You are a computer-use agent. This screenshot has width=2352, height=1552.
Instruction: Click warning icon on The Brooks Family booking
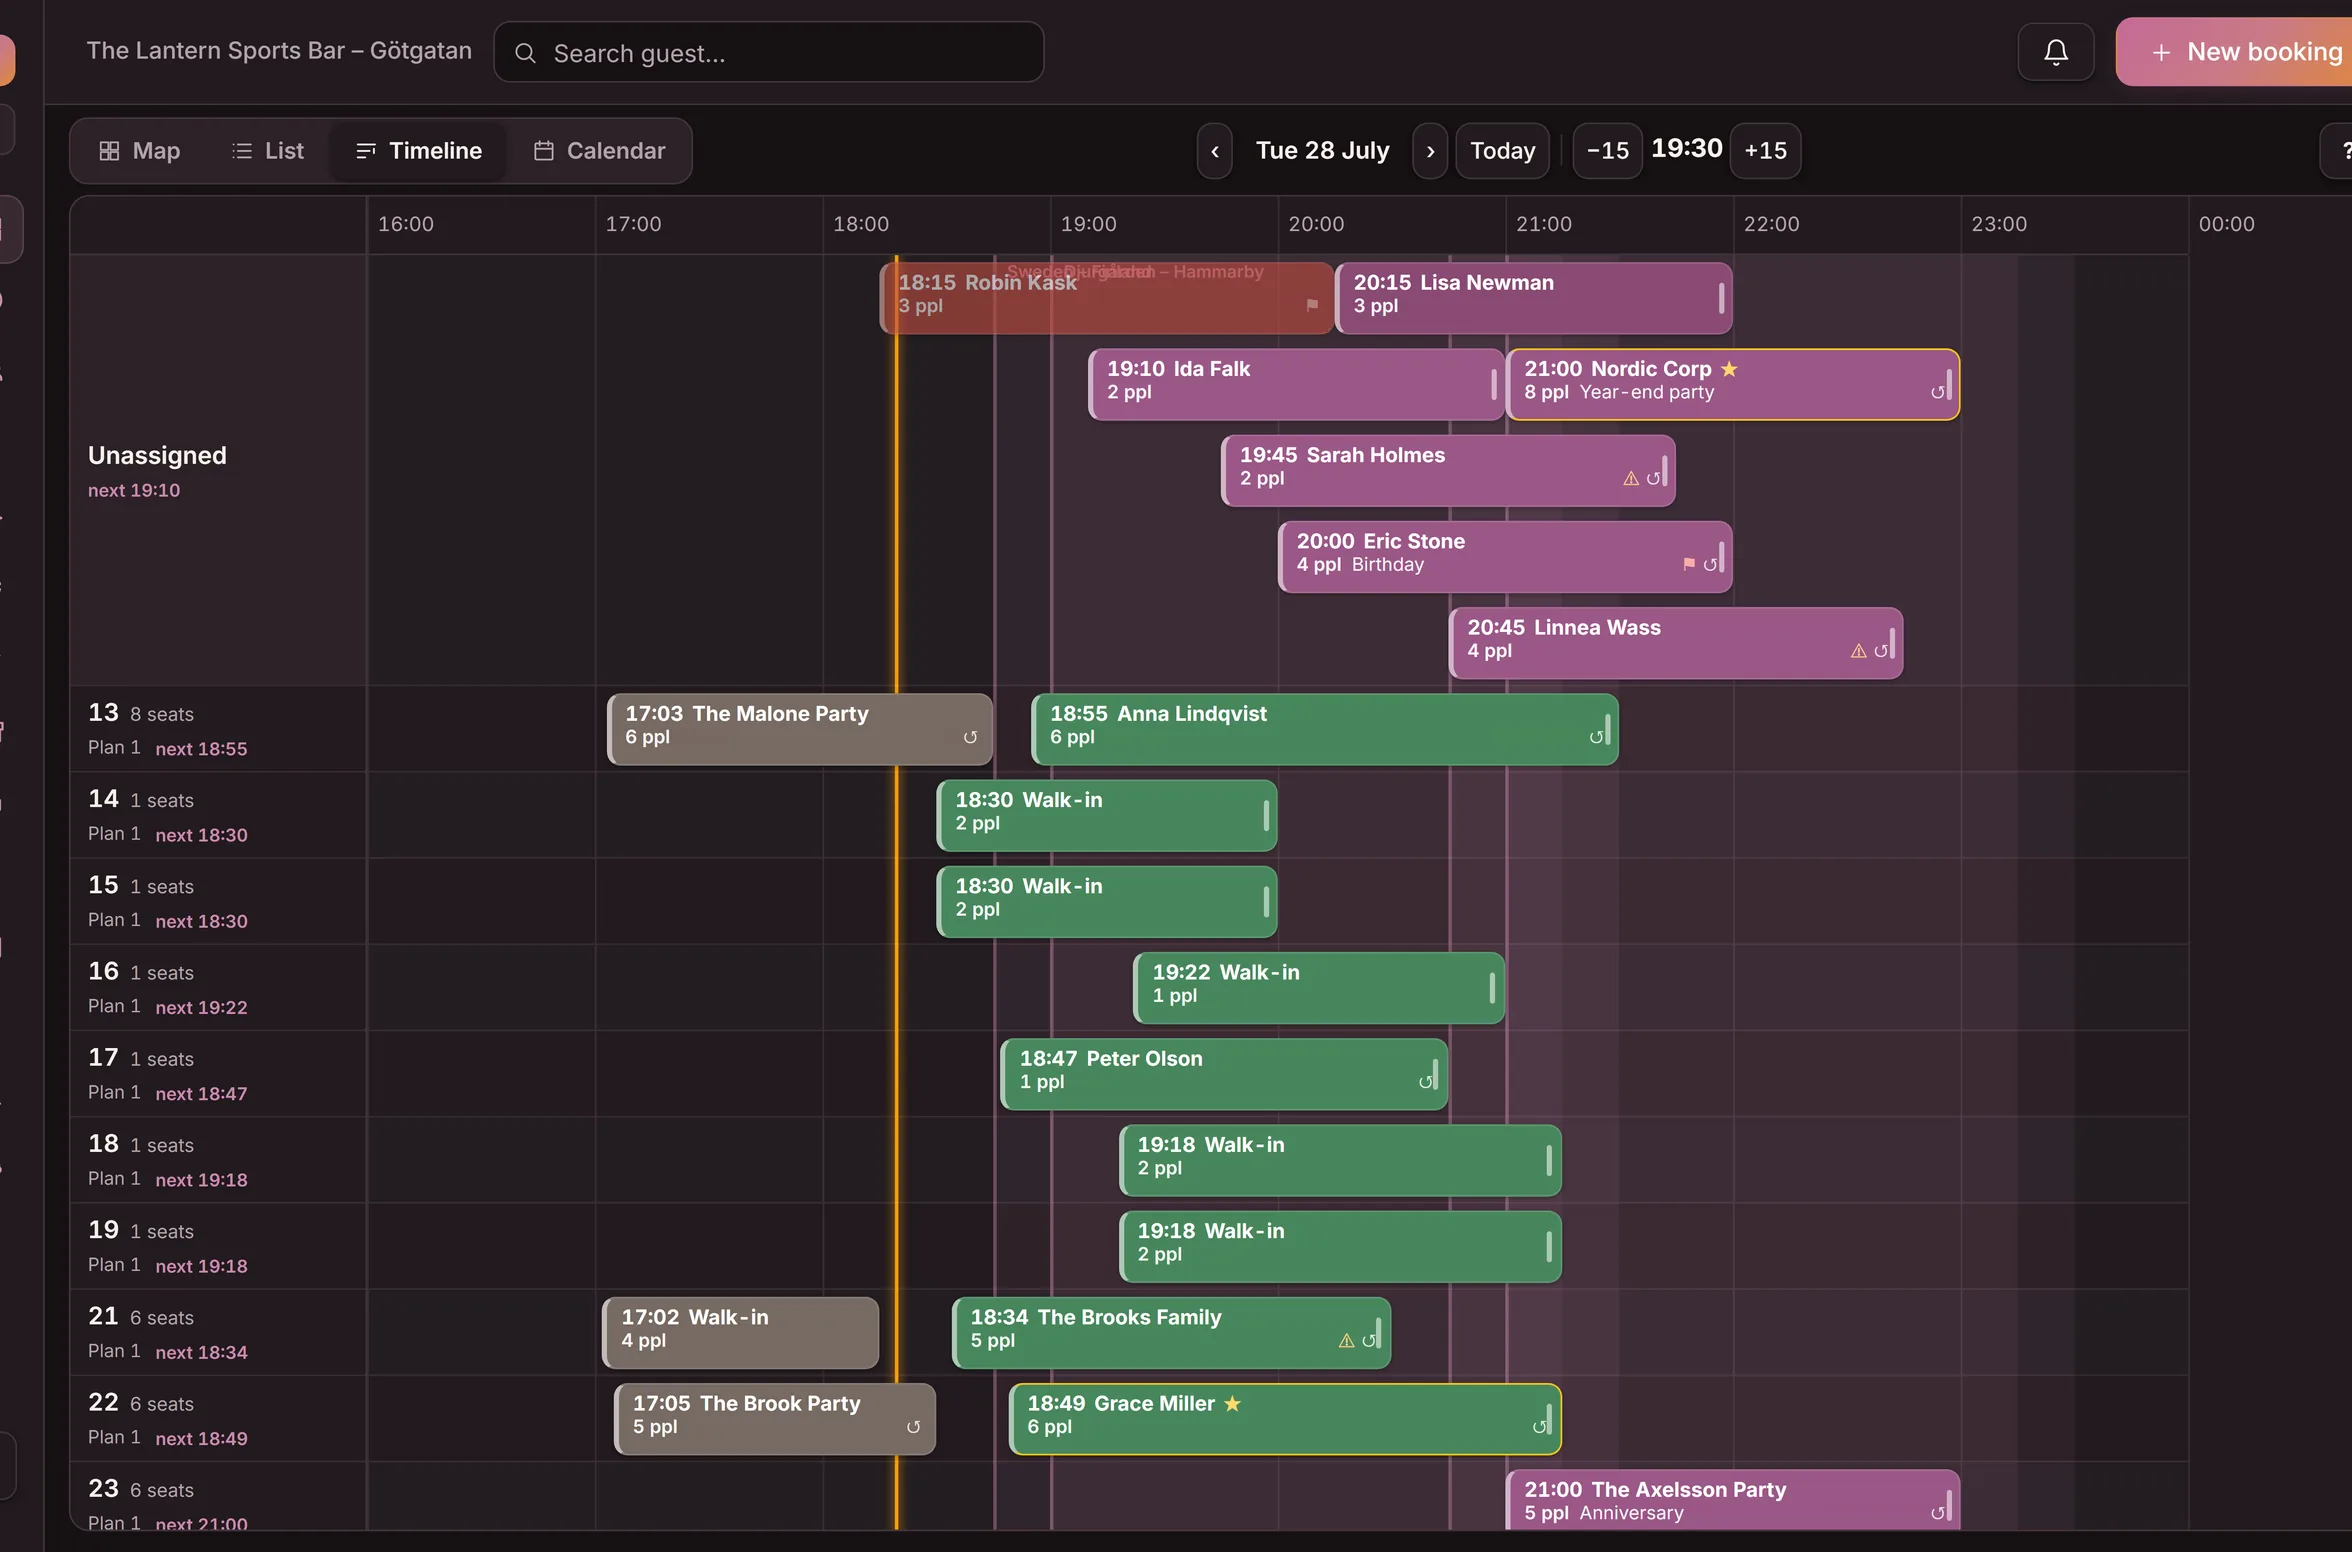point(1347,1340)
